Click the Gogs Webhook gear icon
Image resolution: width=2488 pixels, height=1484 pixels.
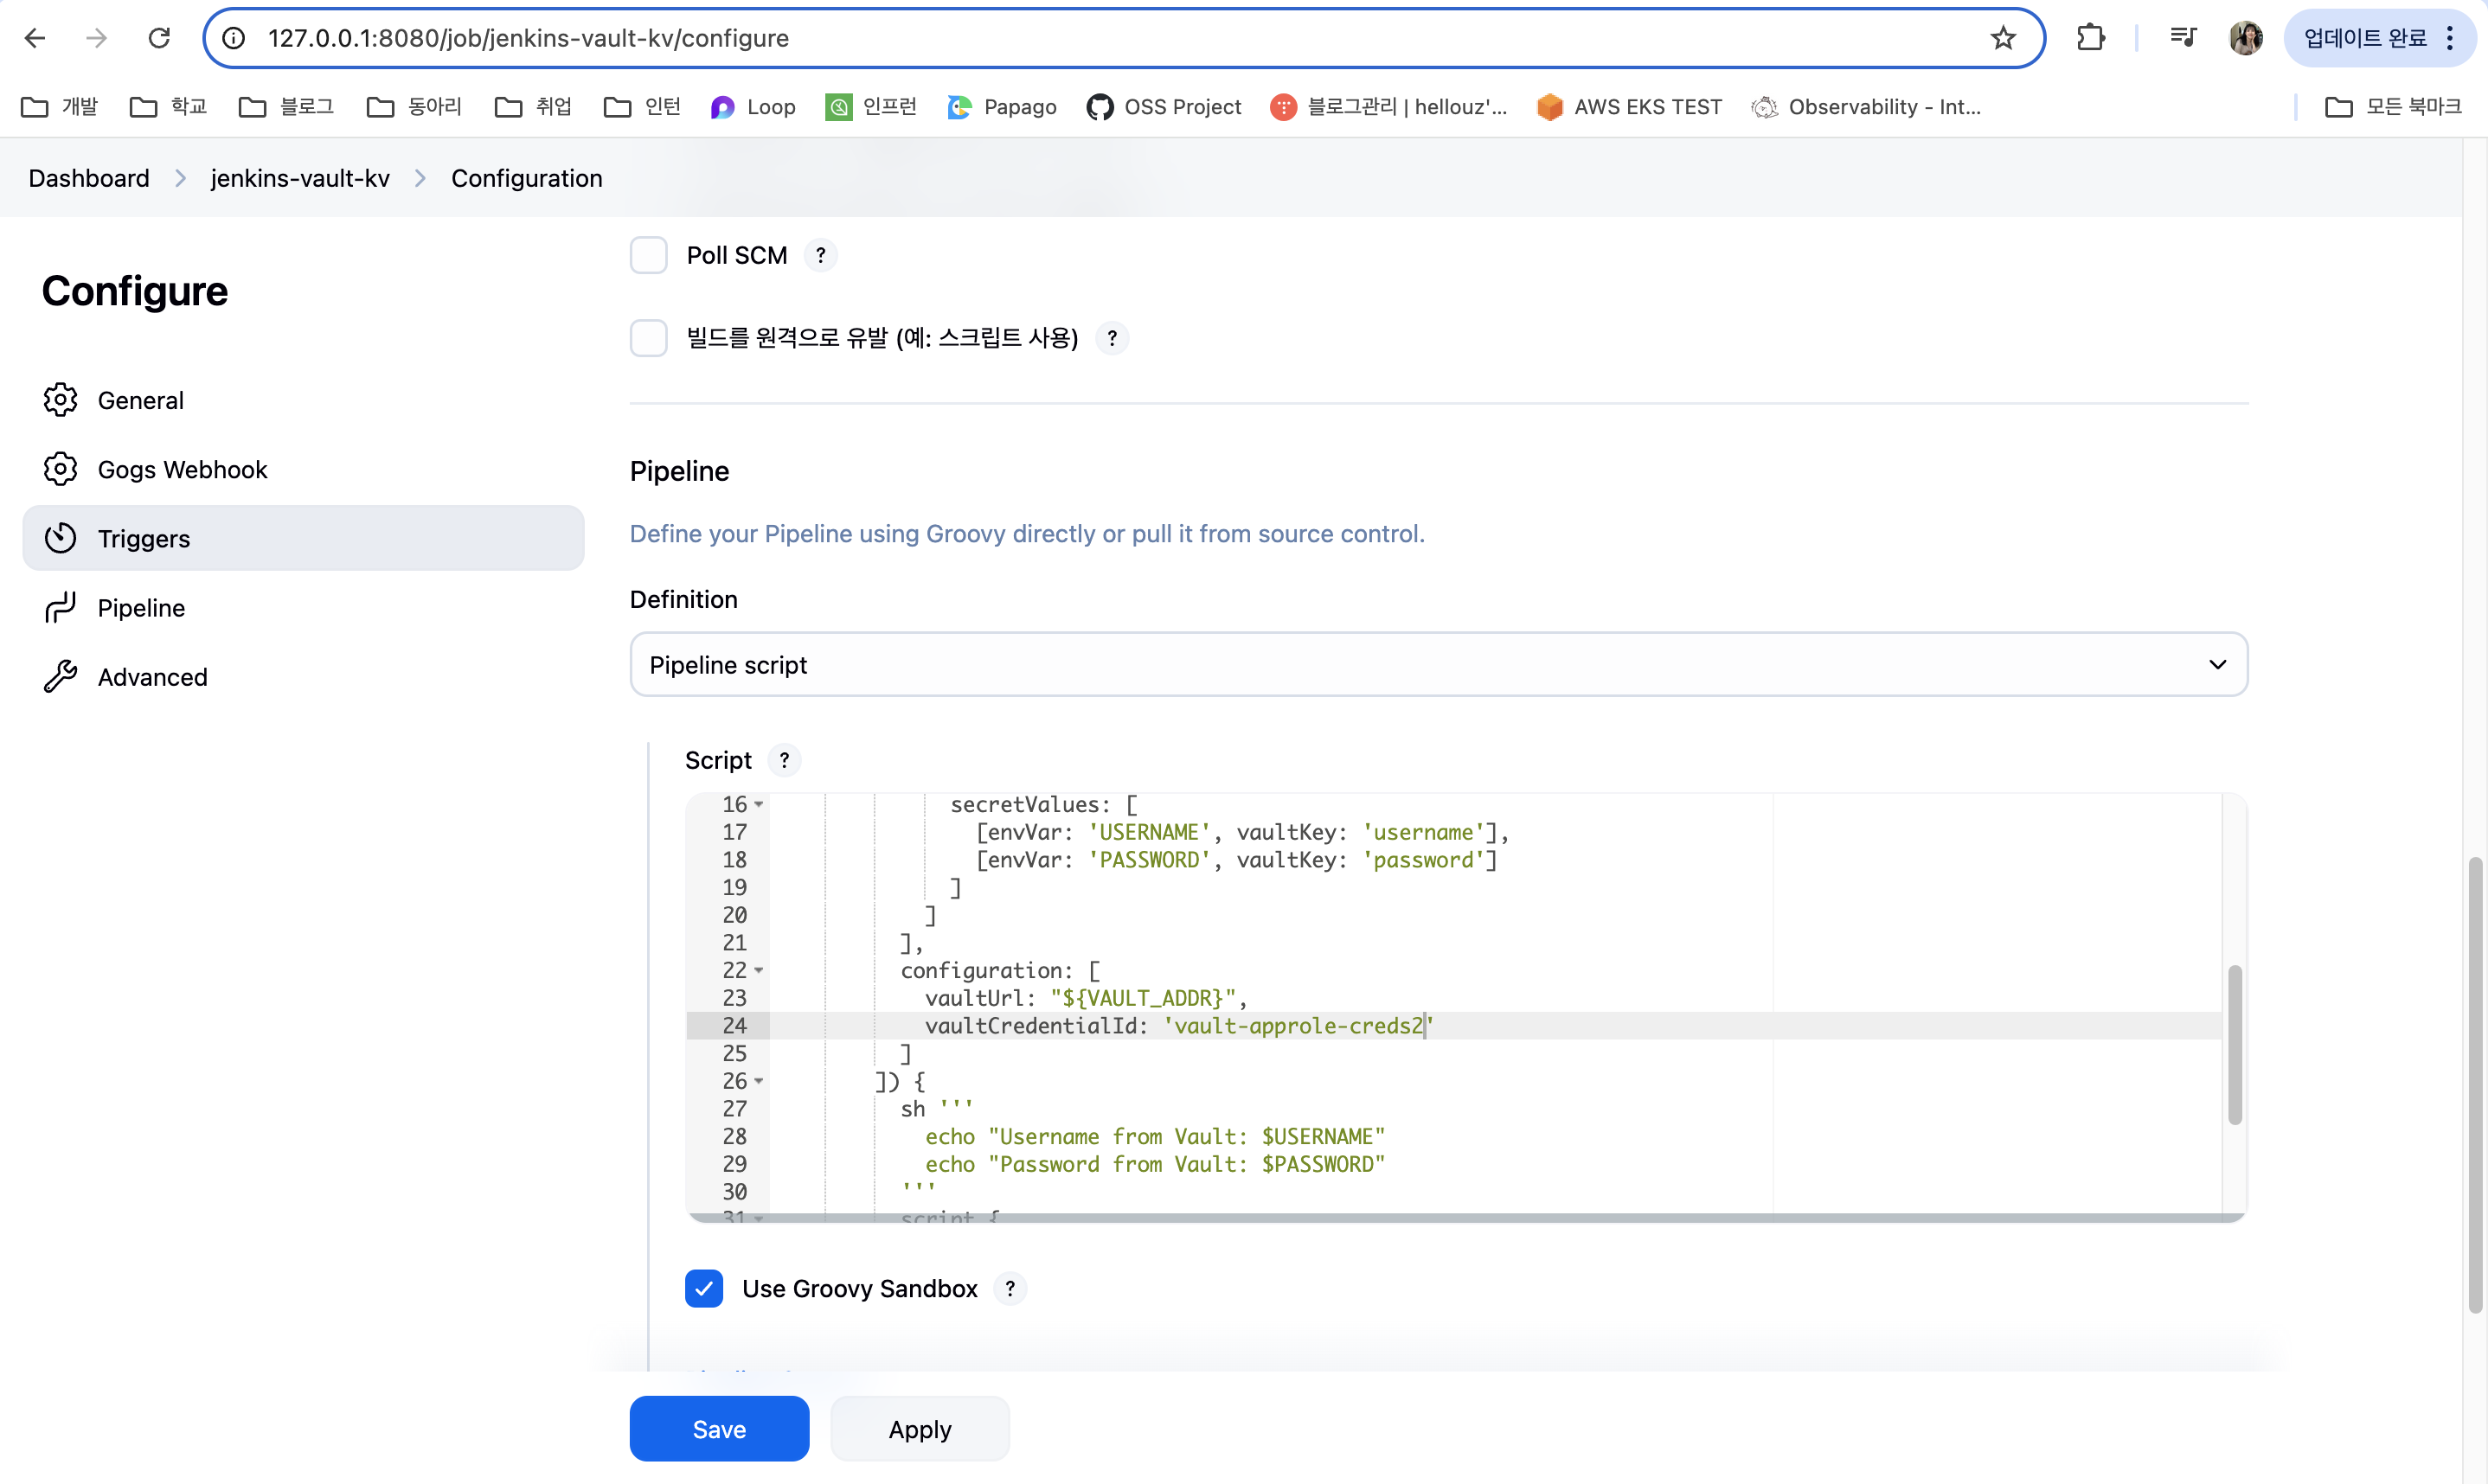pyautogui.click(x=60, y=469)
